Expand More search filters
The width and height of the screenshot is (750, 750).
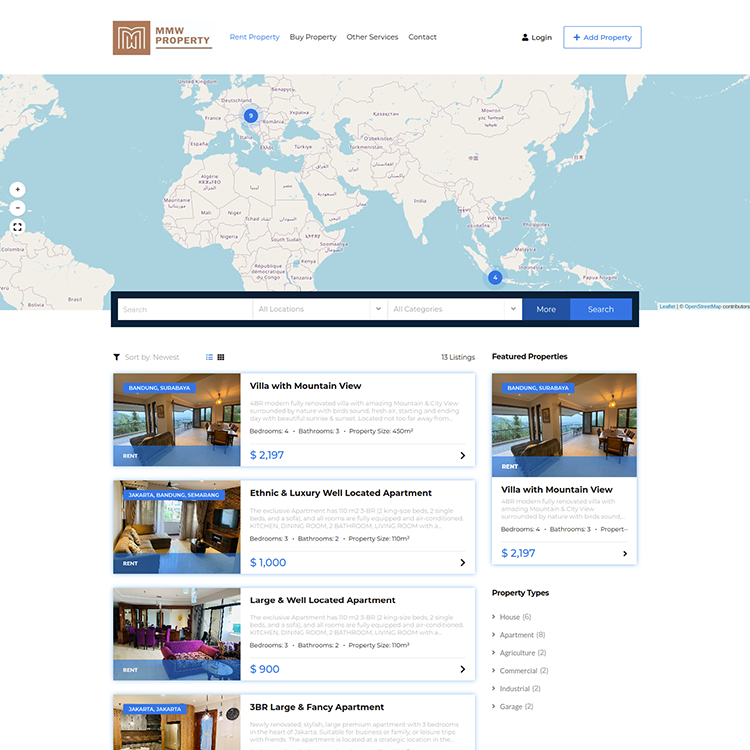pyautogui.click(x=546, y=310)
